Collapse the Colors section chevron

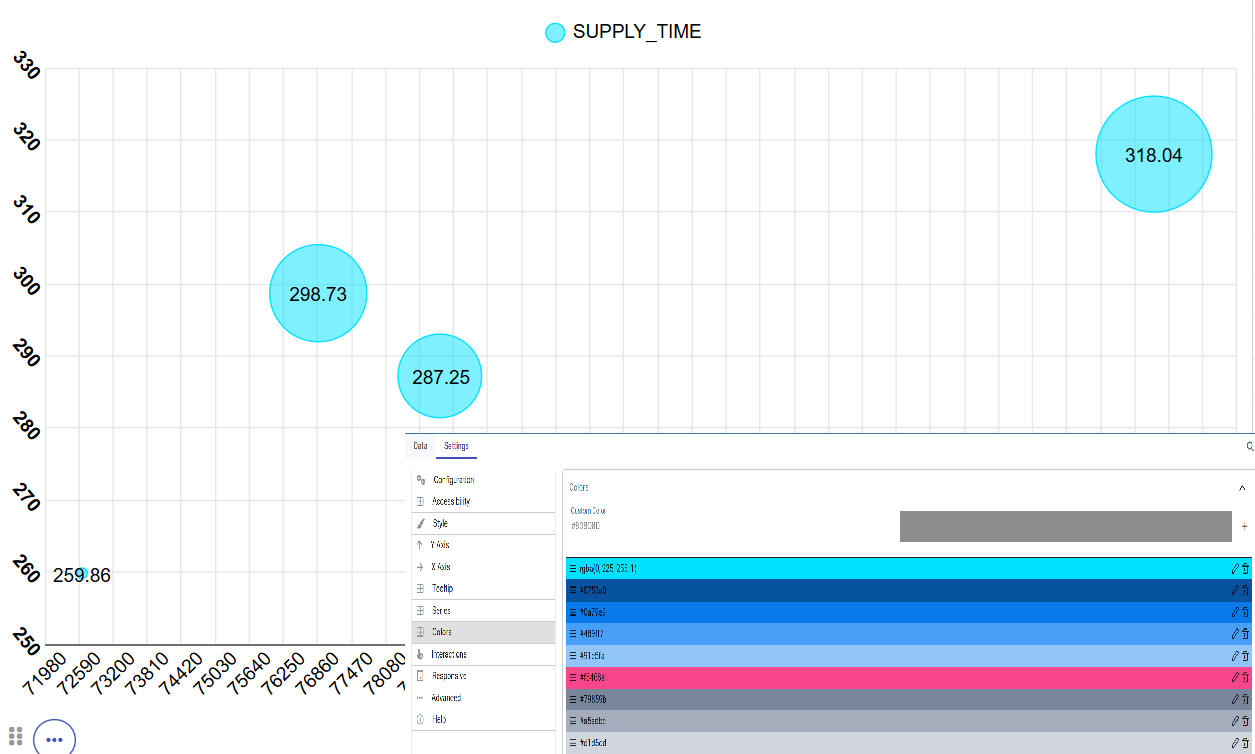(x=1243, y=488)
